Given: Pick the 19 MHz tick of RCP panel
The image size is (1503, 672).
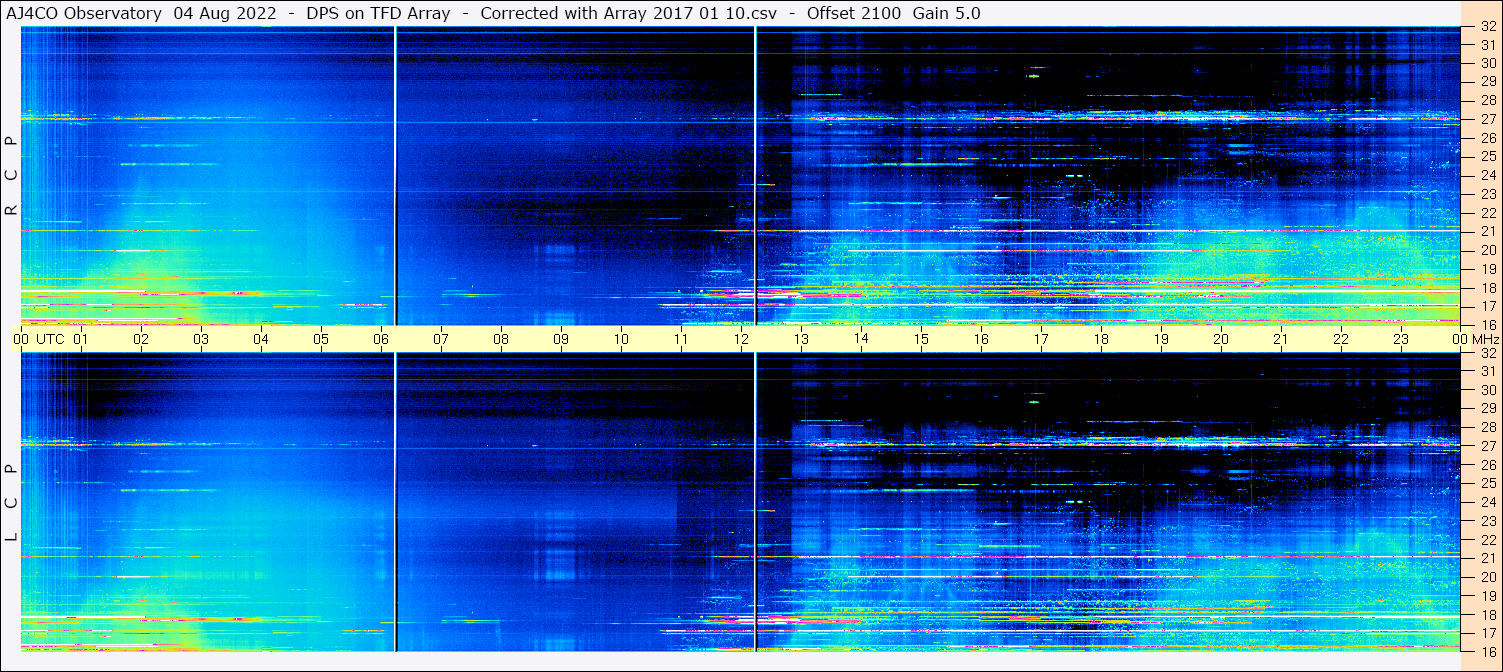Looking at the screenshot, I should point(1488,269).
